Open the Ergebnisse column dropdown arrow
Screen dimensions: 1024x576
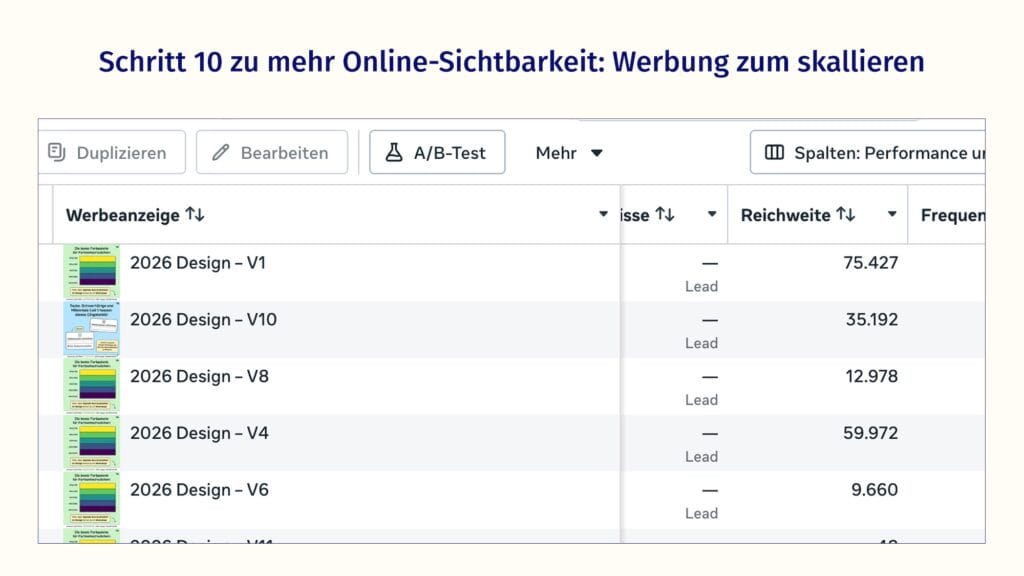(712, 214)
